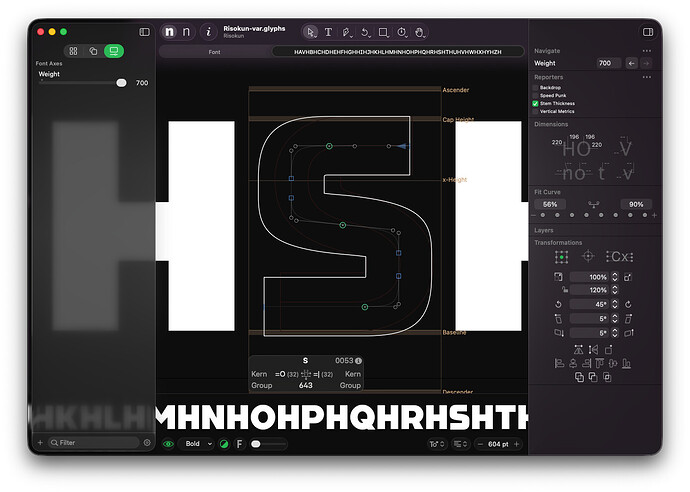Switch to the Font tab
The height and width of the screenshot is (492, 690).
[214, 52]
